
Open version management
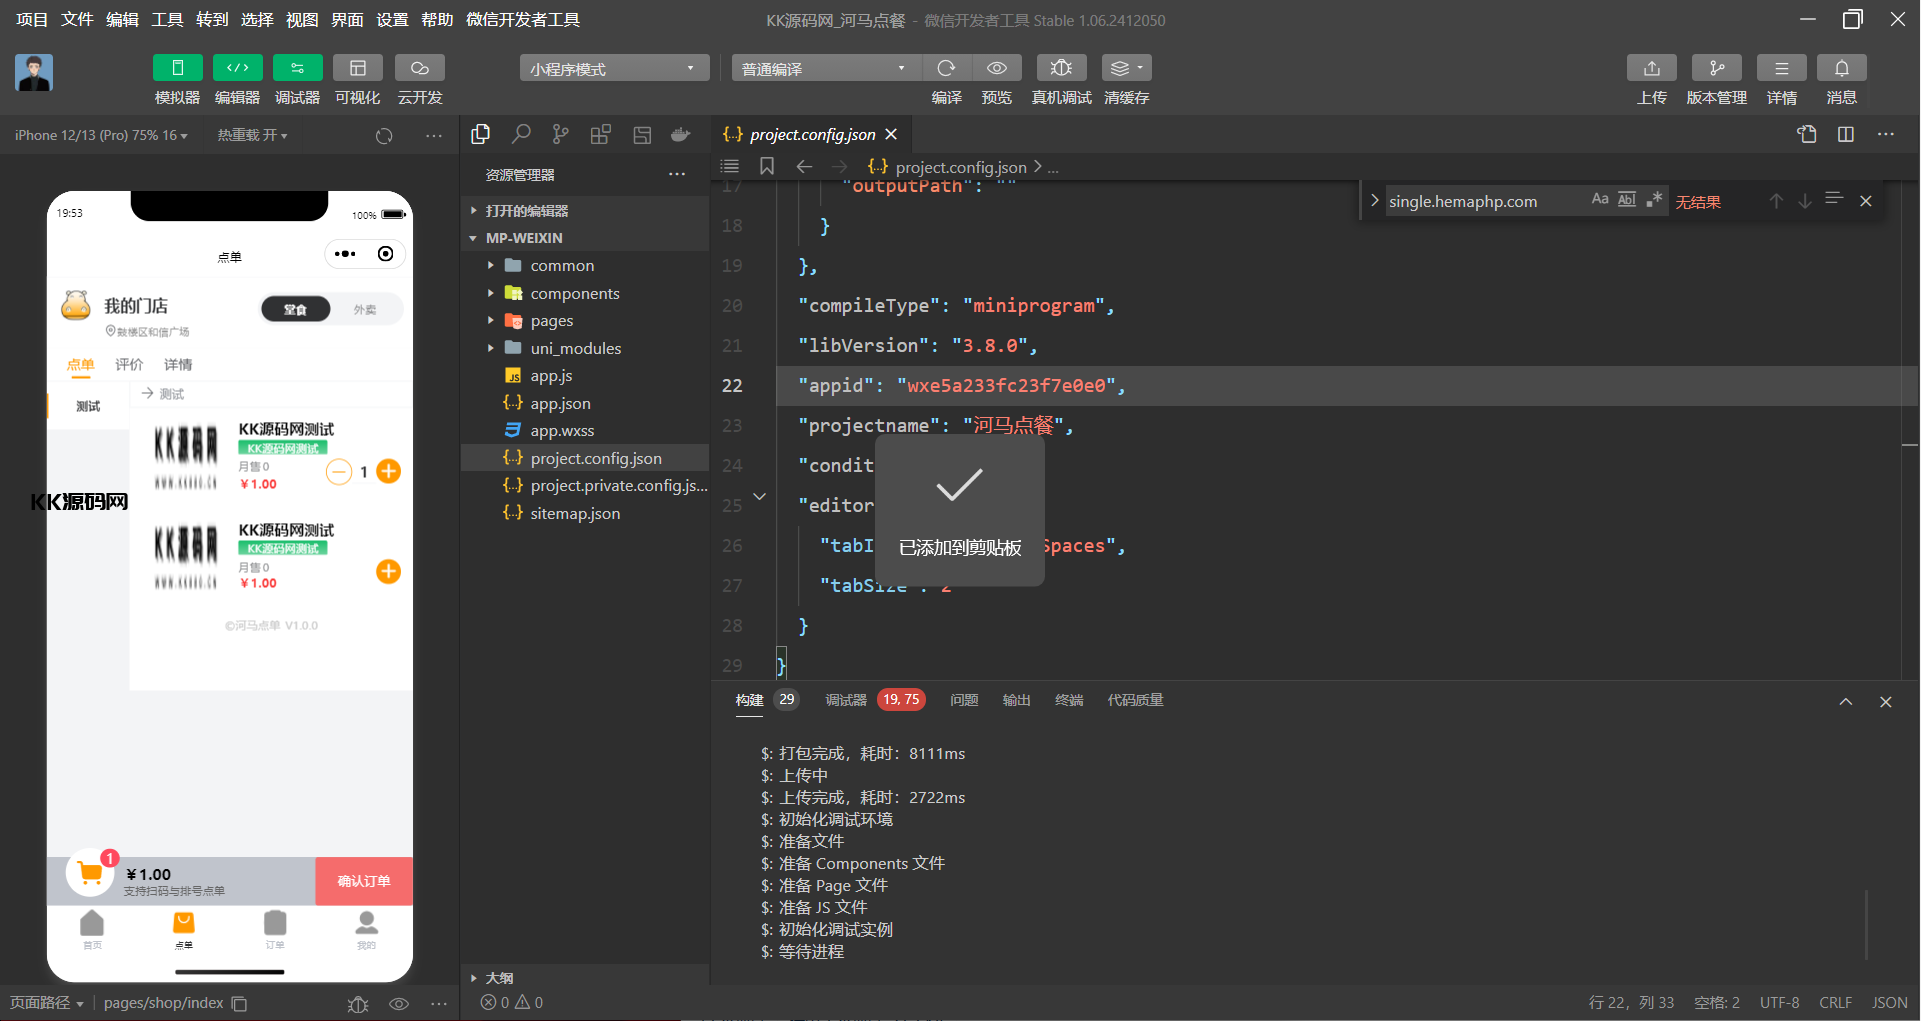coord(1717,68)
